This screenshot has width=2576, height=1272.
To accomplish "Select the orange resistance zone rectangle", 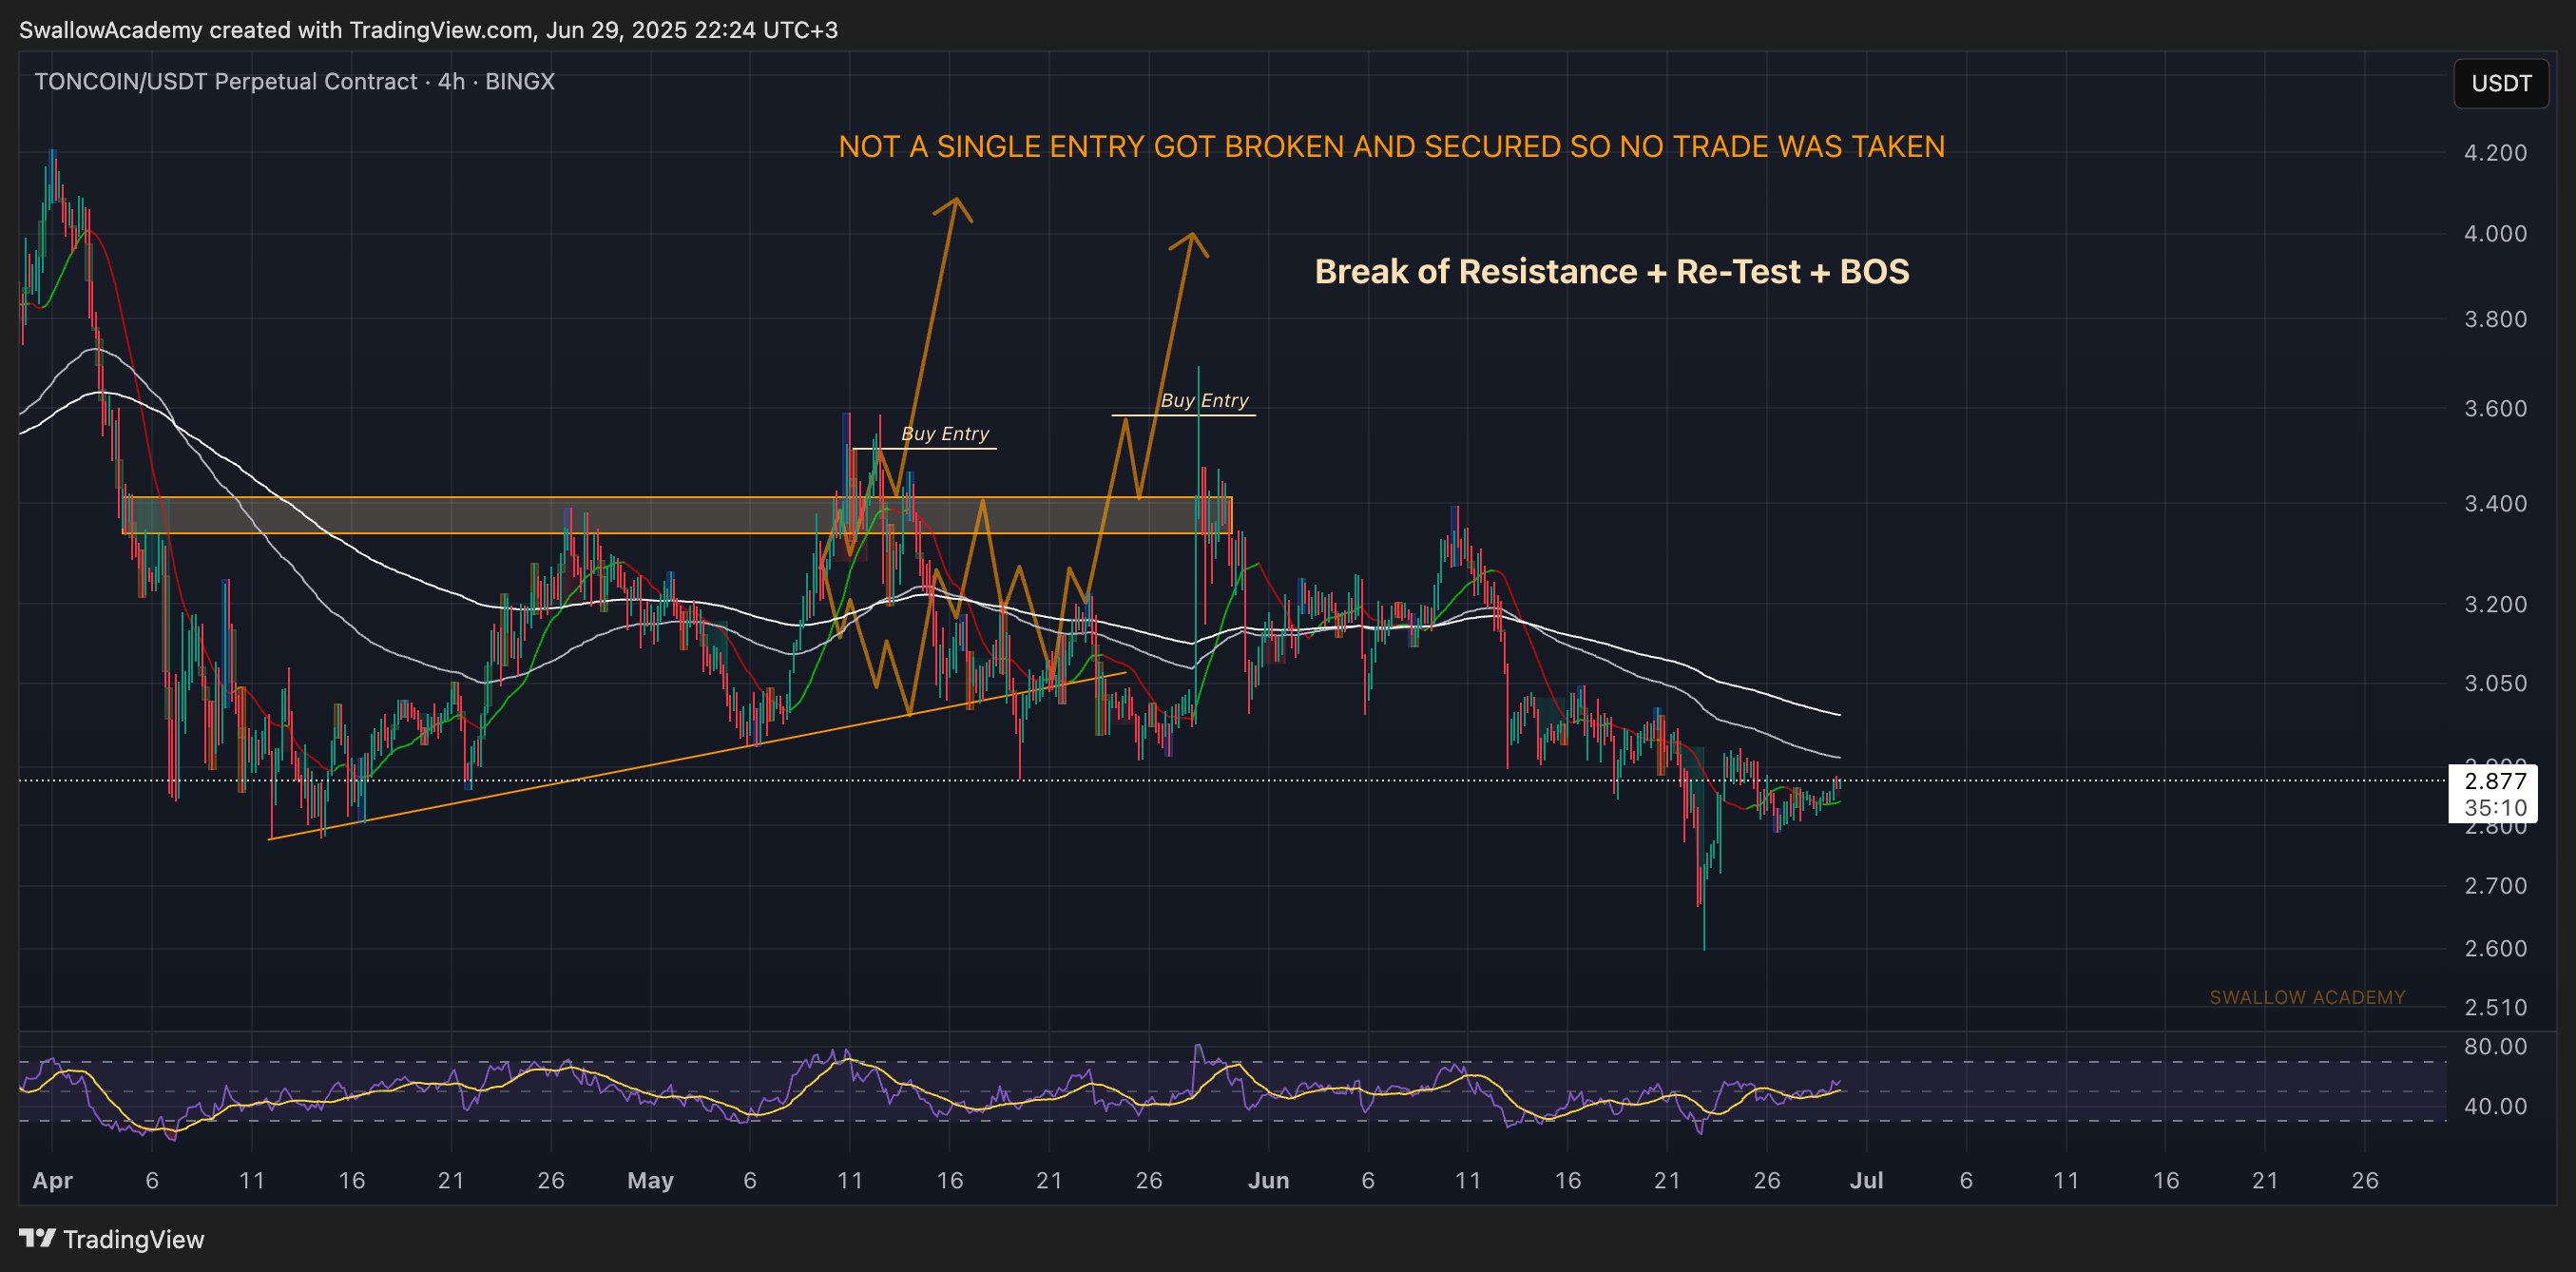I will pyautogui.click(x=677, y=515).
